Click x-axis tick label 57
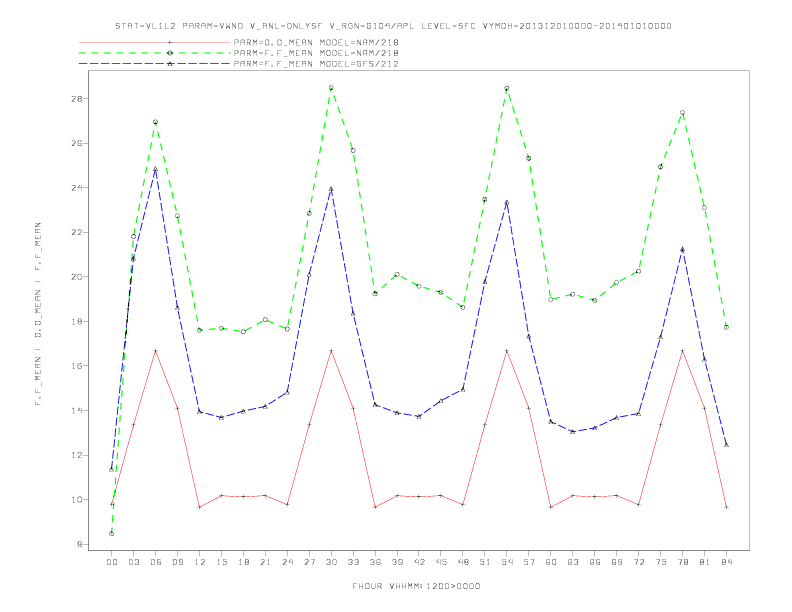Screen dimensions: 792x612 (x=529, y=562)
